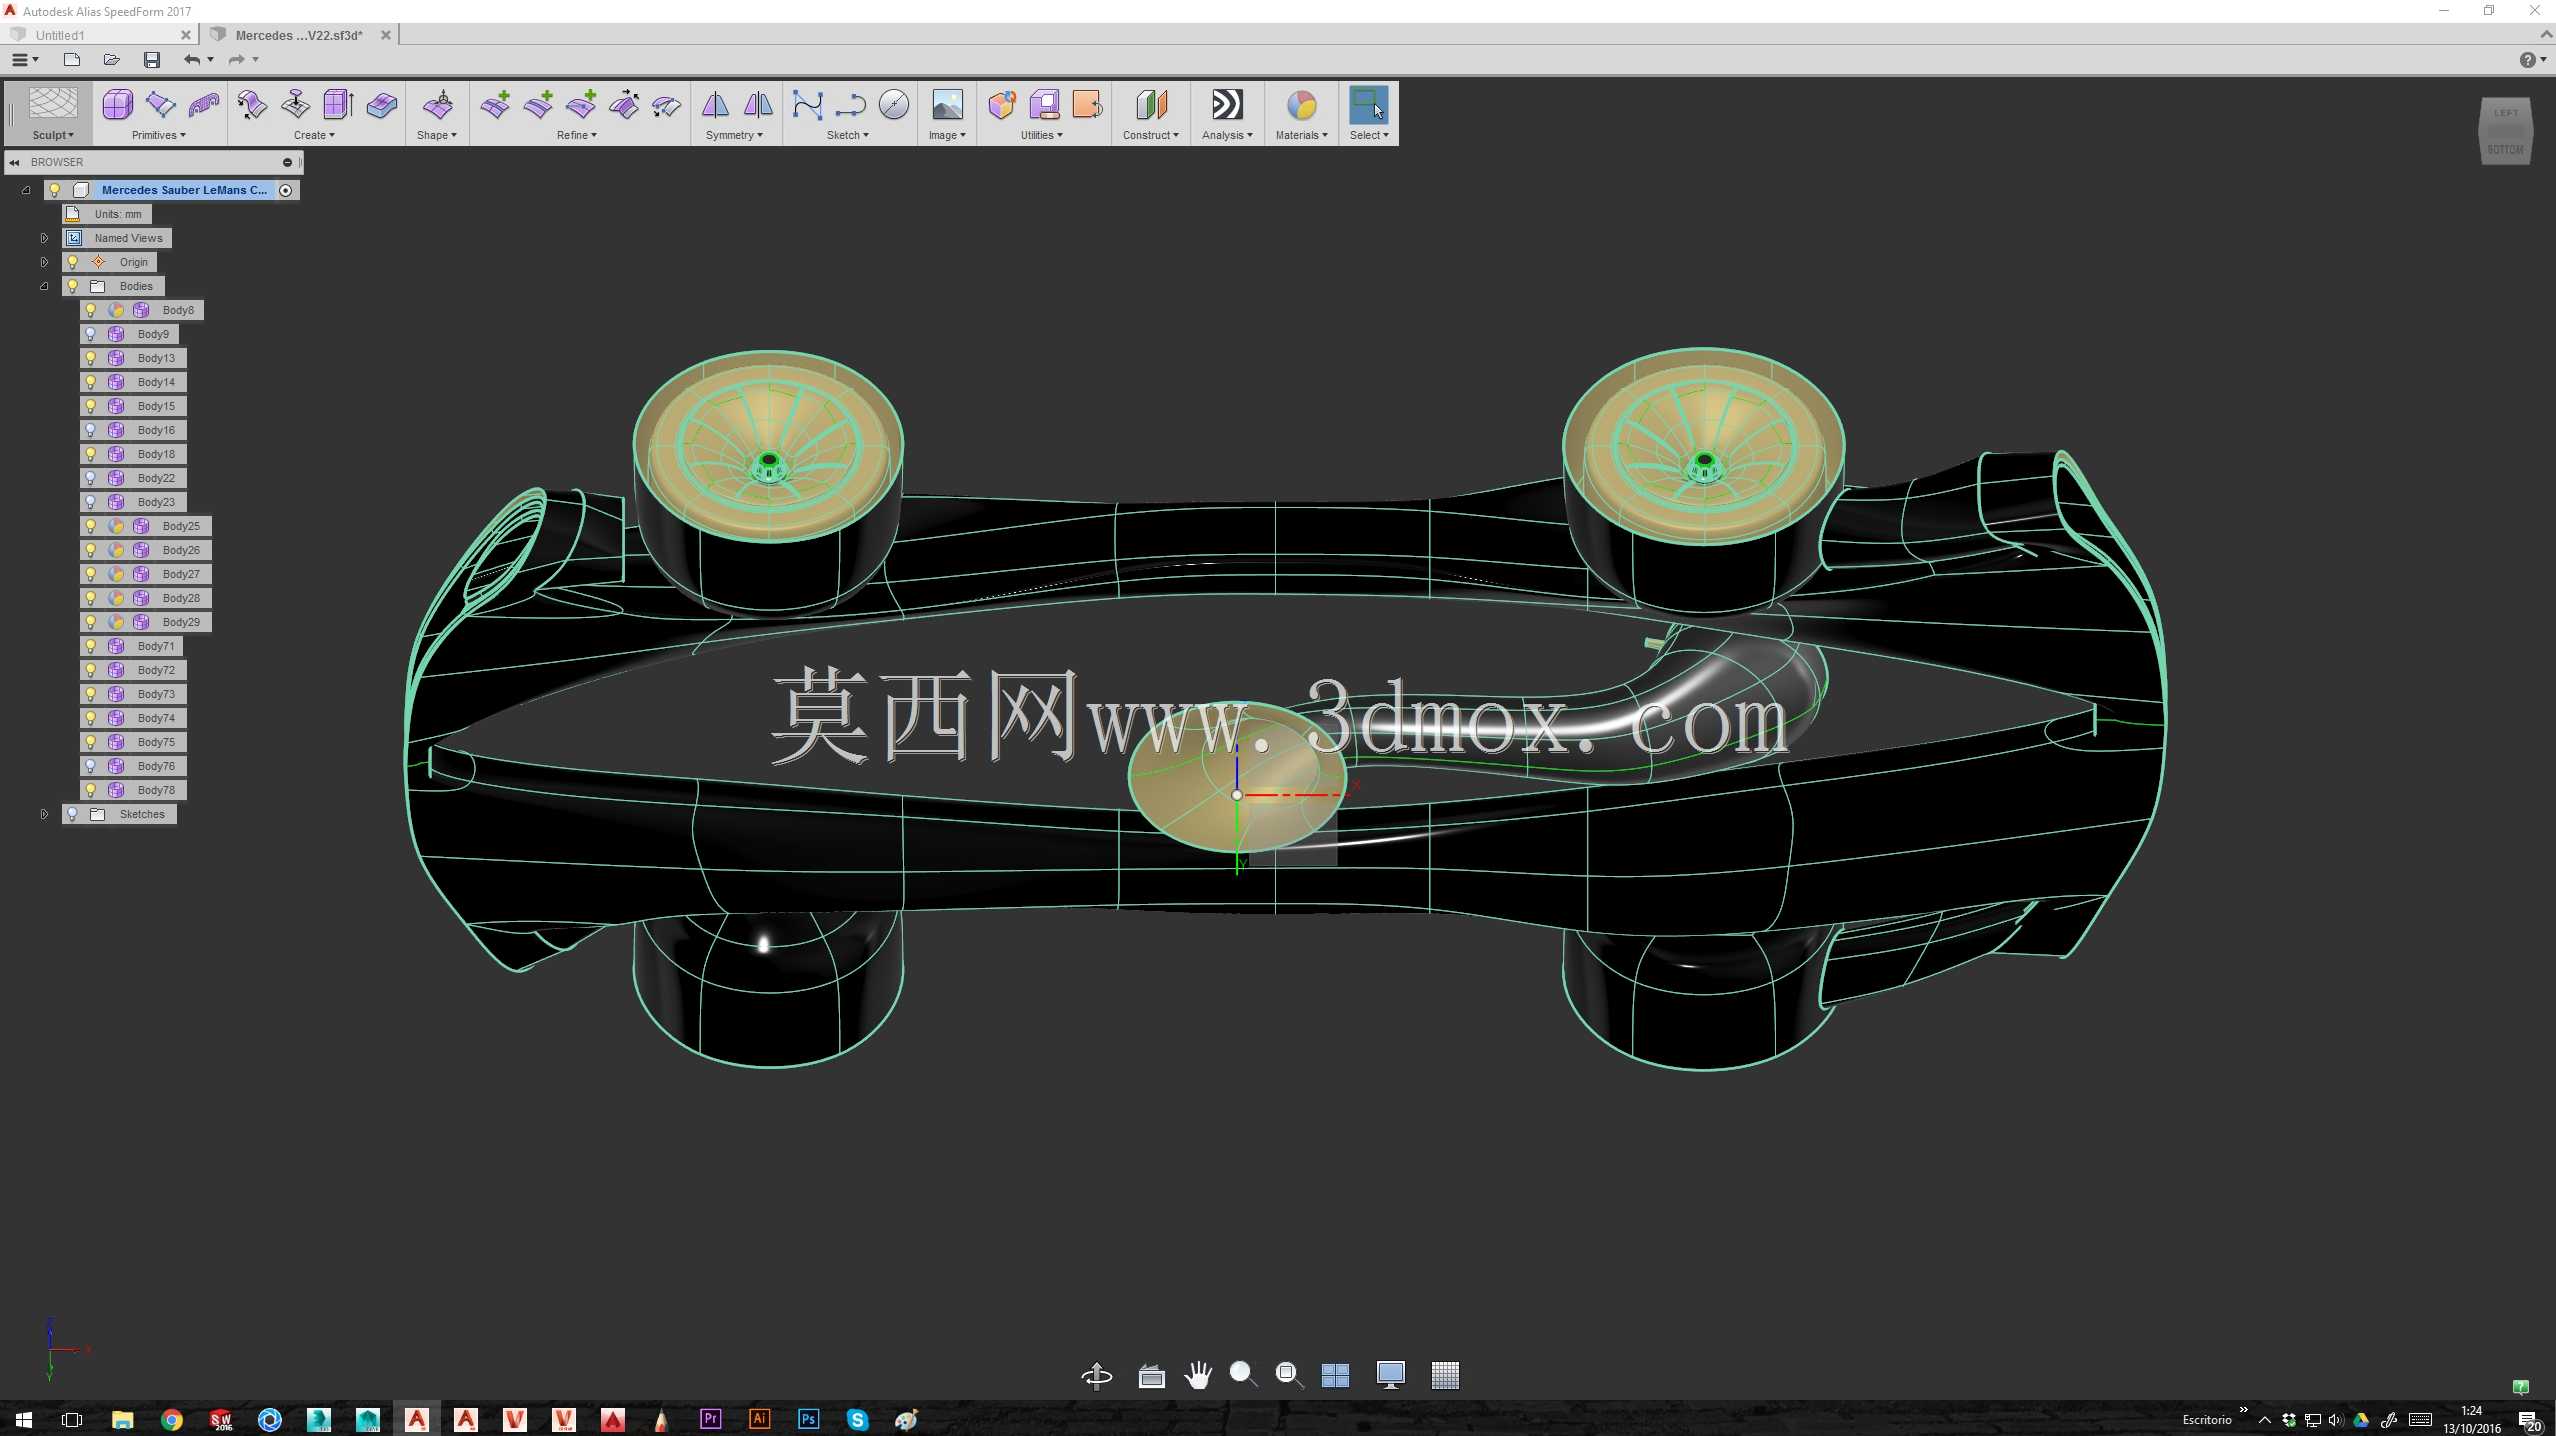Open Chrome from the taskbar
This screenshot has width=2556, height=1436.
tap(172, 1420)
